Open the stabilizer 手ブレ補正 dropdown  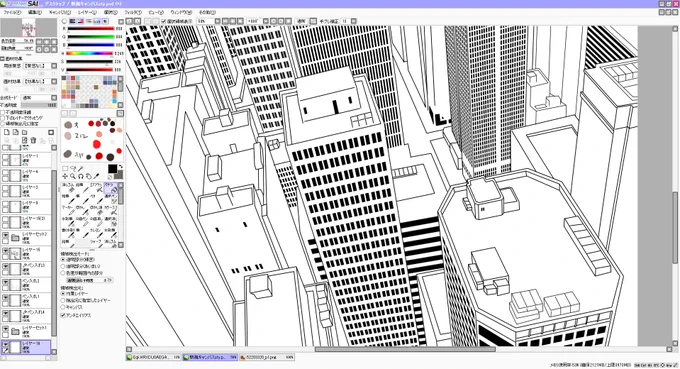(354, 21)
